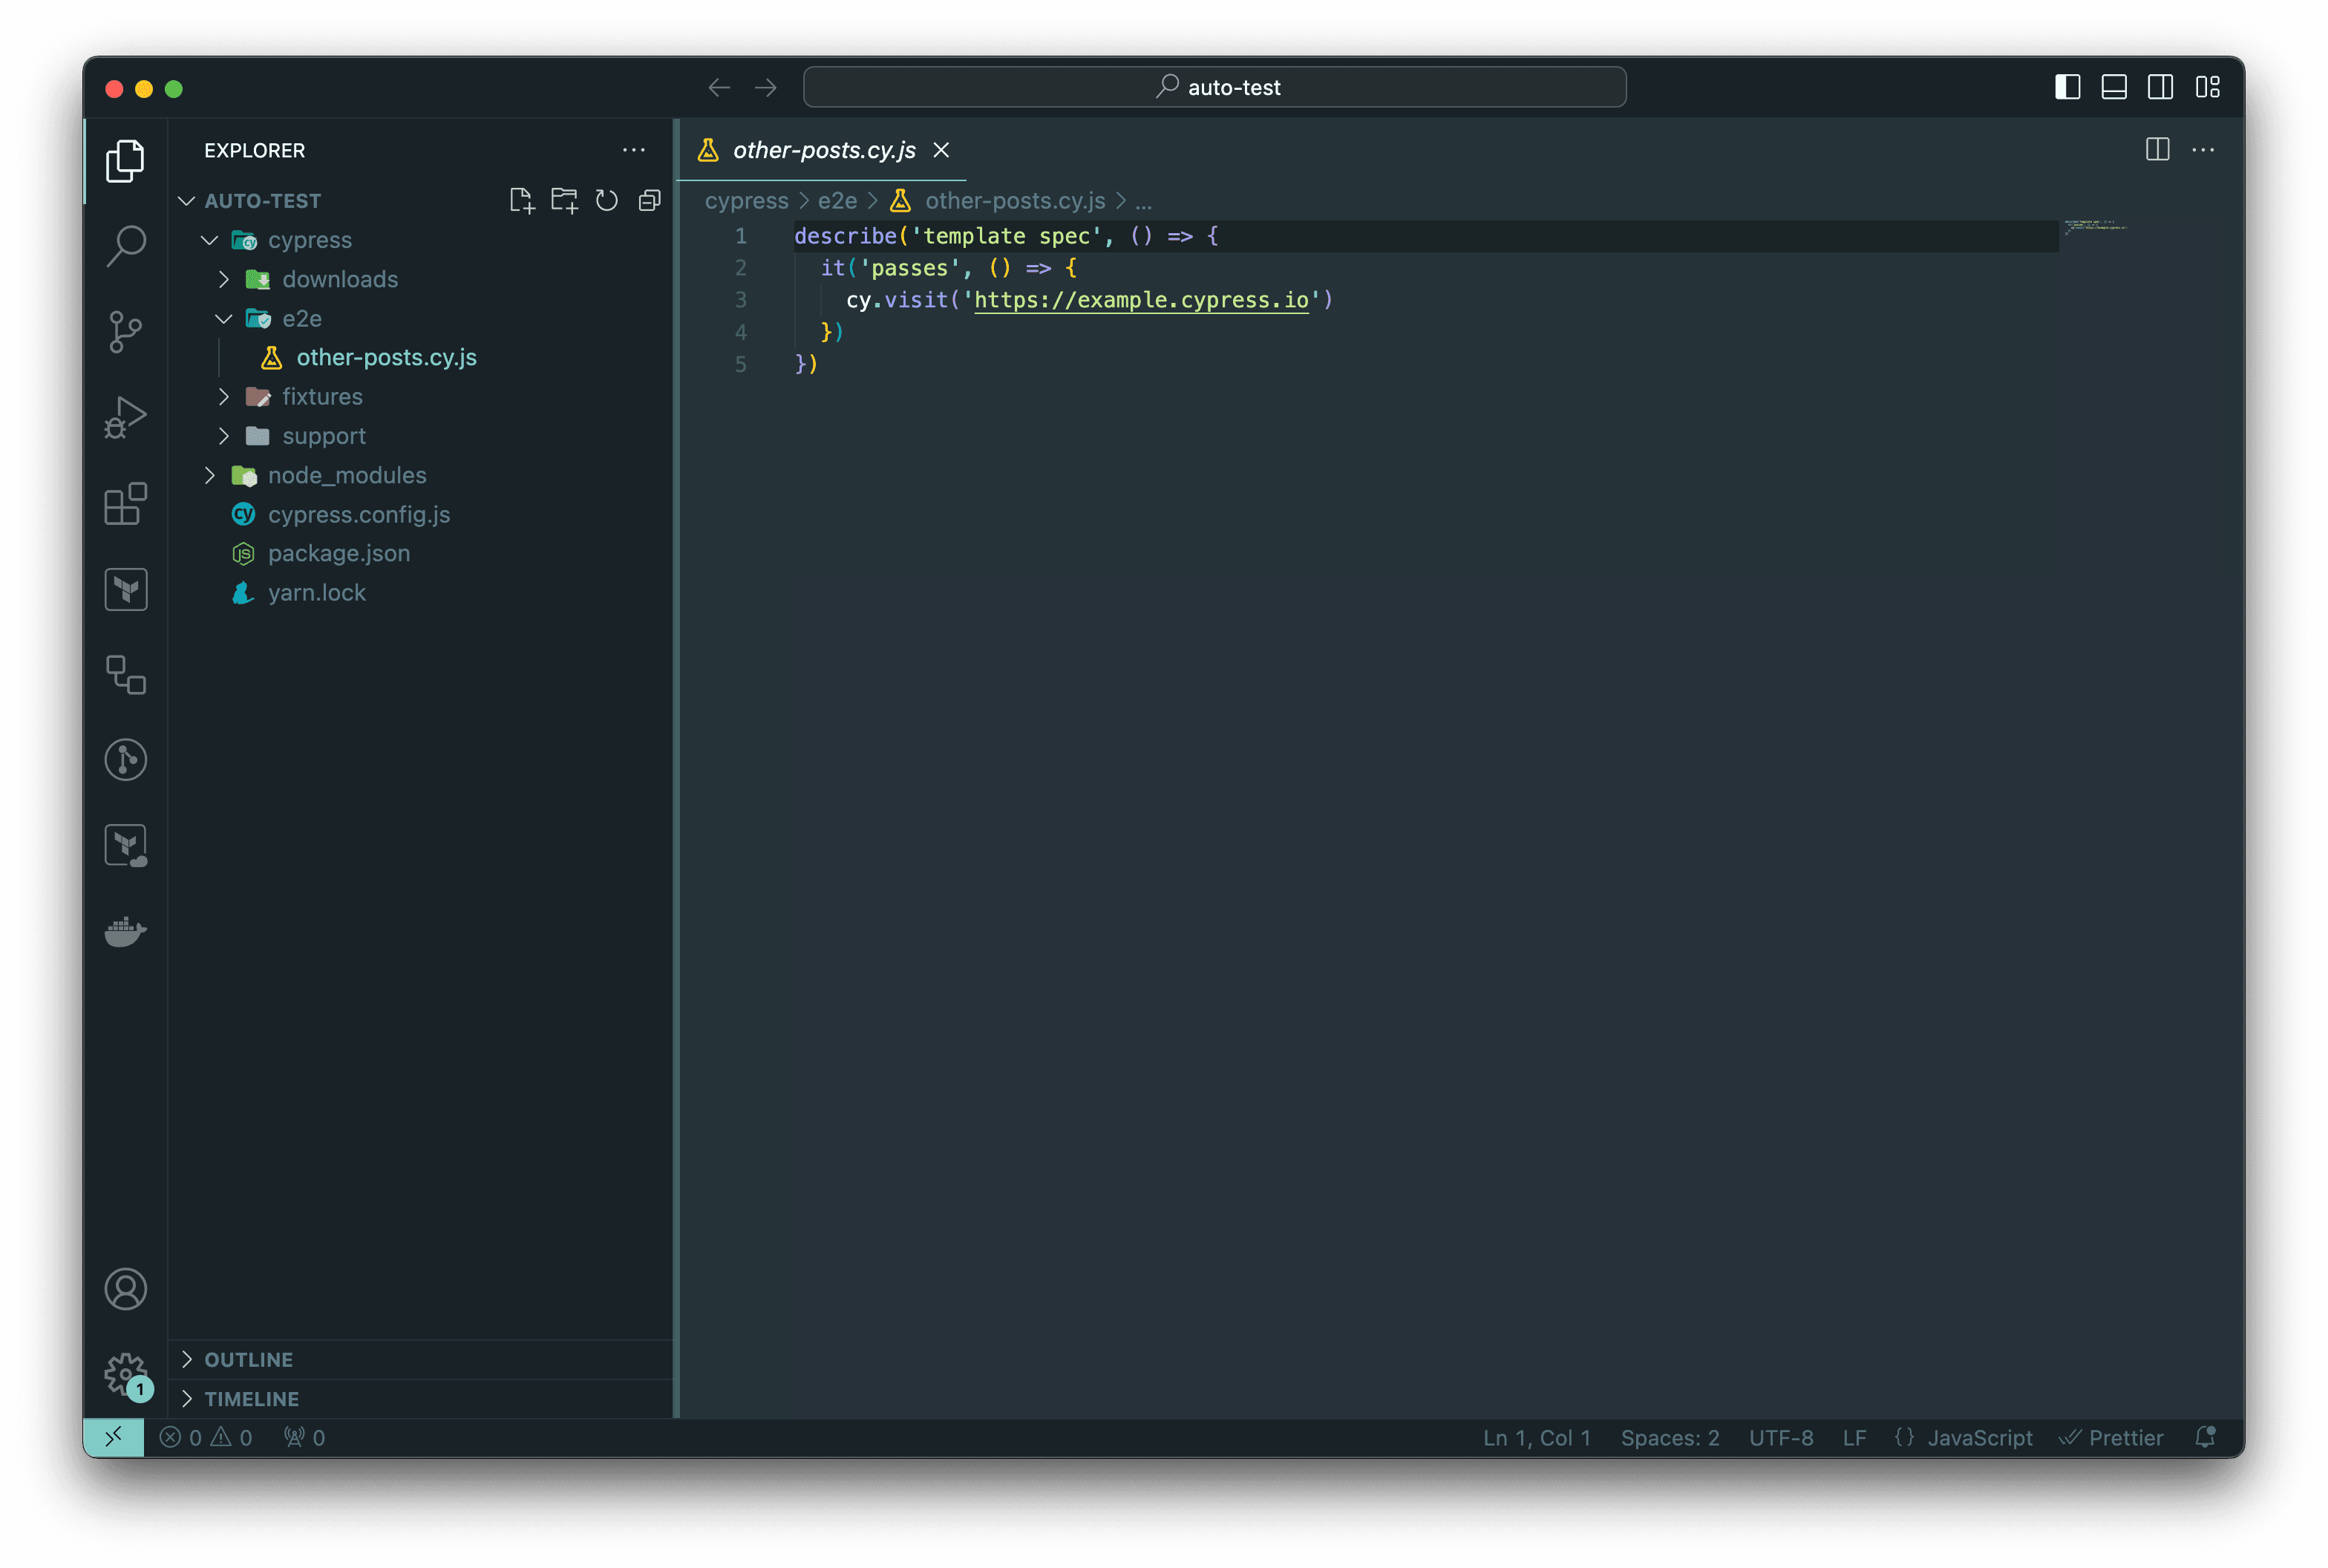Click the code minimap preview

point(2096,227)
